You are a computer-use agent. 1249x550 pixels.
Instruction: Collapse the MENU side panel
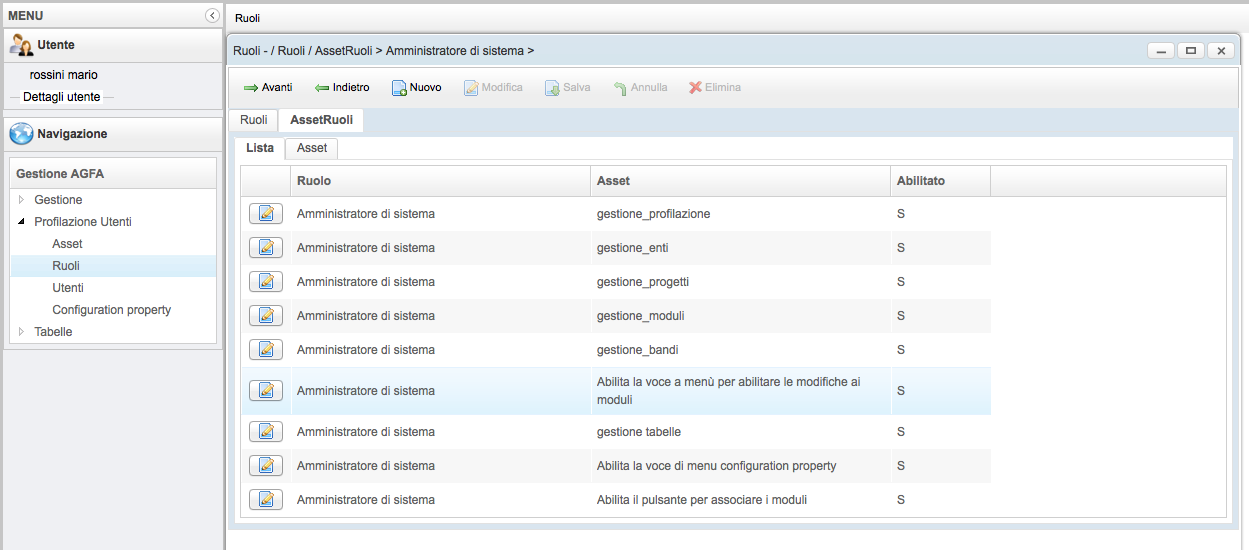[212, 16]
